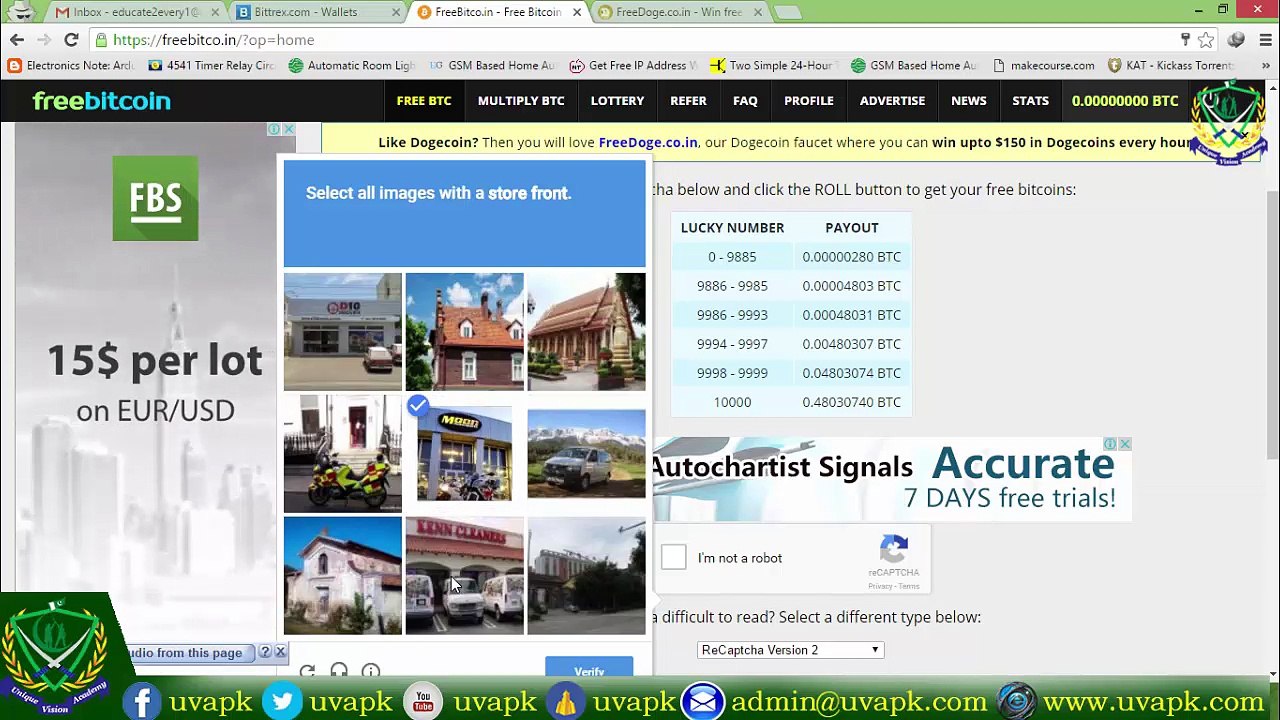Open the Chrome menu button
The height and width of the screenshot is (720, 1280).
point(1265,40)
